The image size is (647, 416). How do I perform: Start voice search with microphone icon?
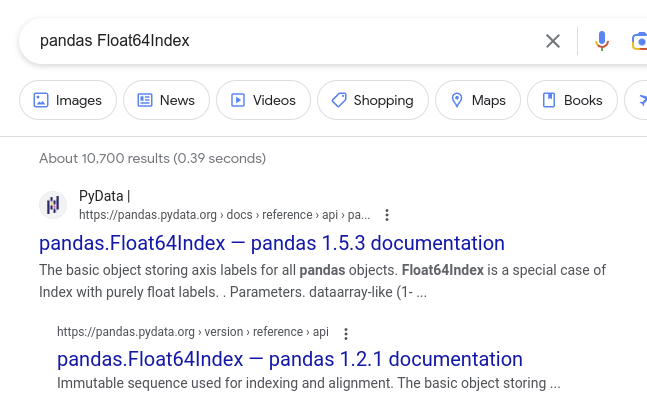(602, 41)
